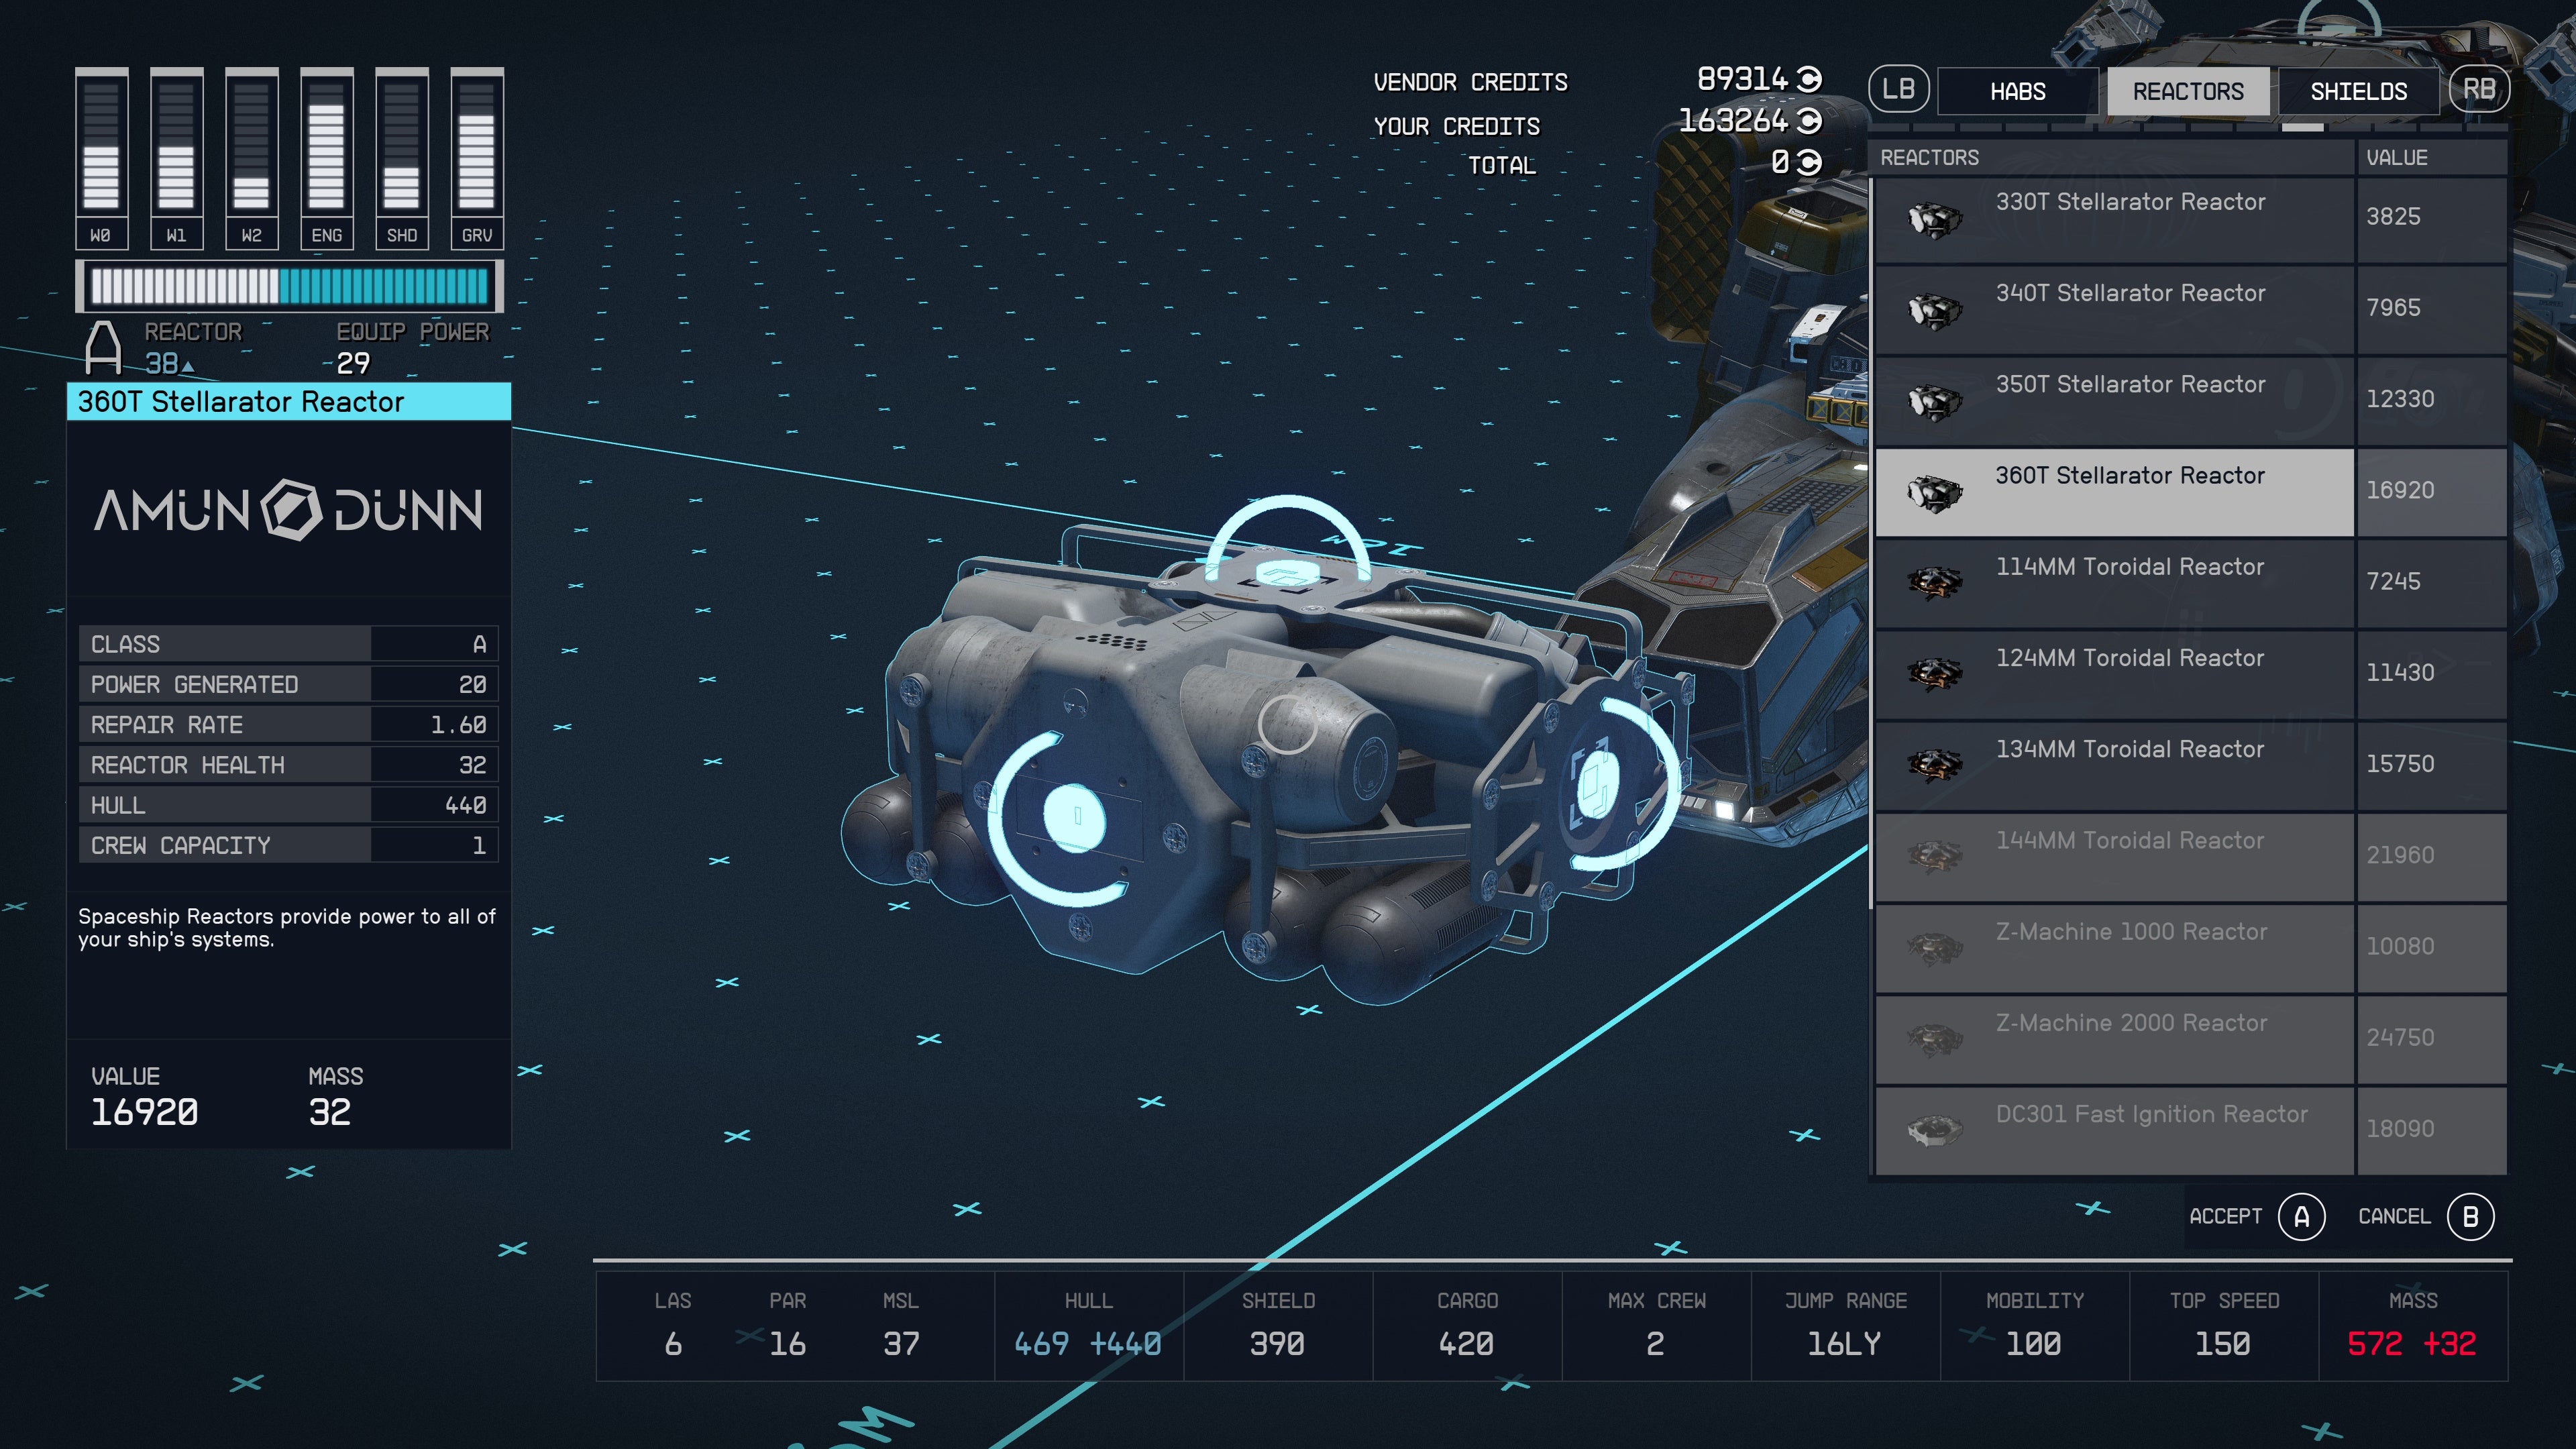Switch to the SHIELDS tab
The image size is (2576, 1449).
(2359, 90)
